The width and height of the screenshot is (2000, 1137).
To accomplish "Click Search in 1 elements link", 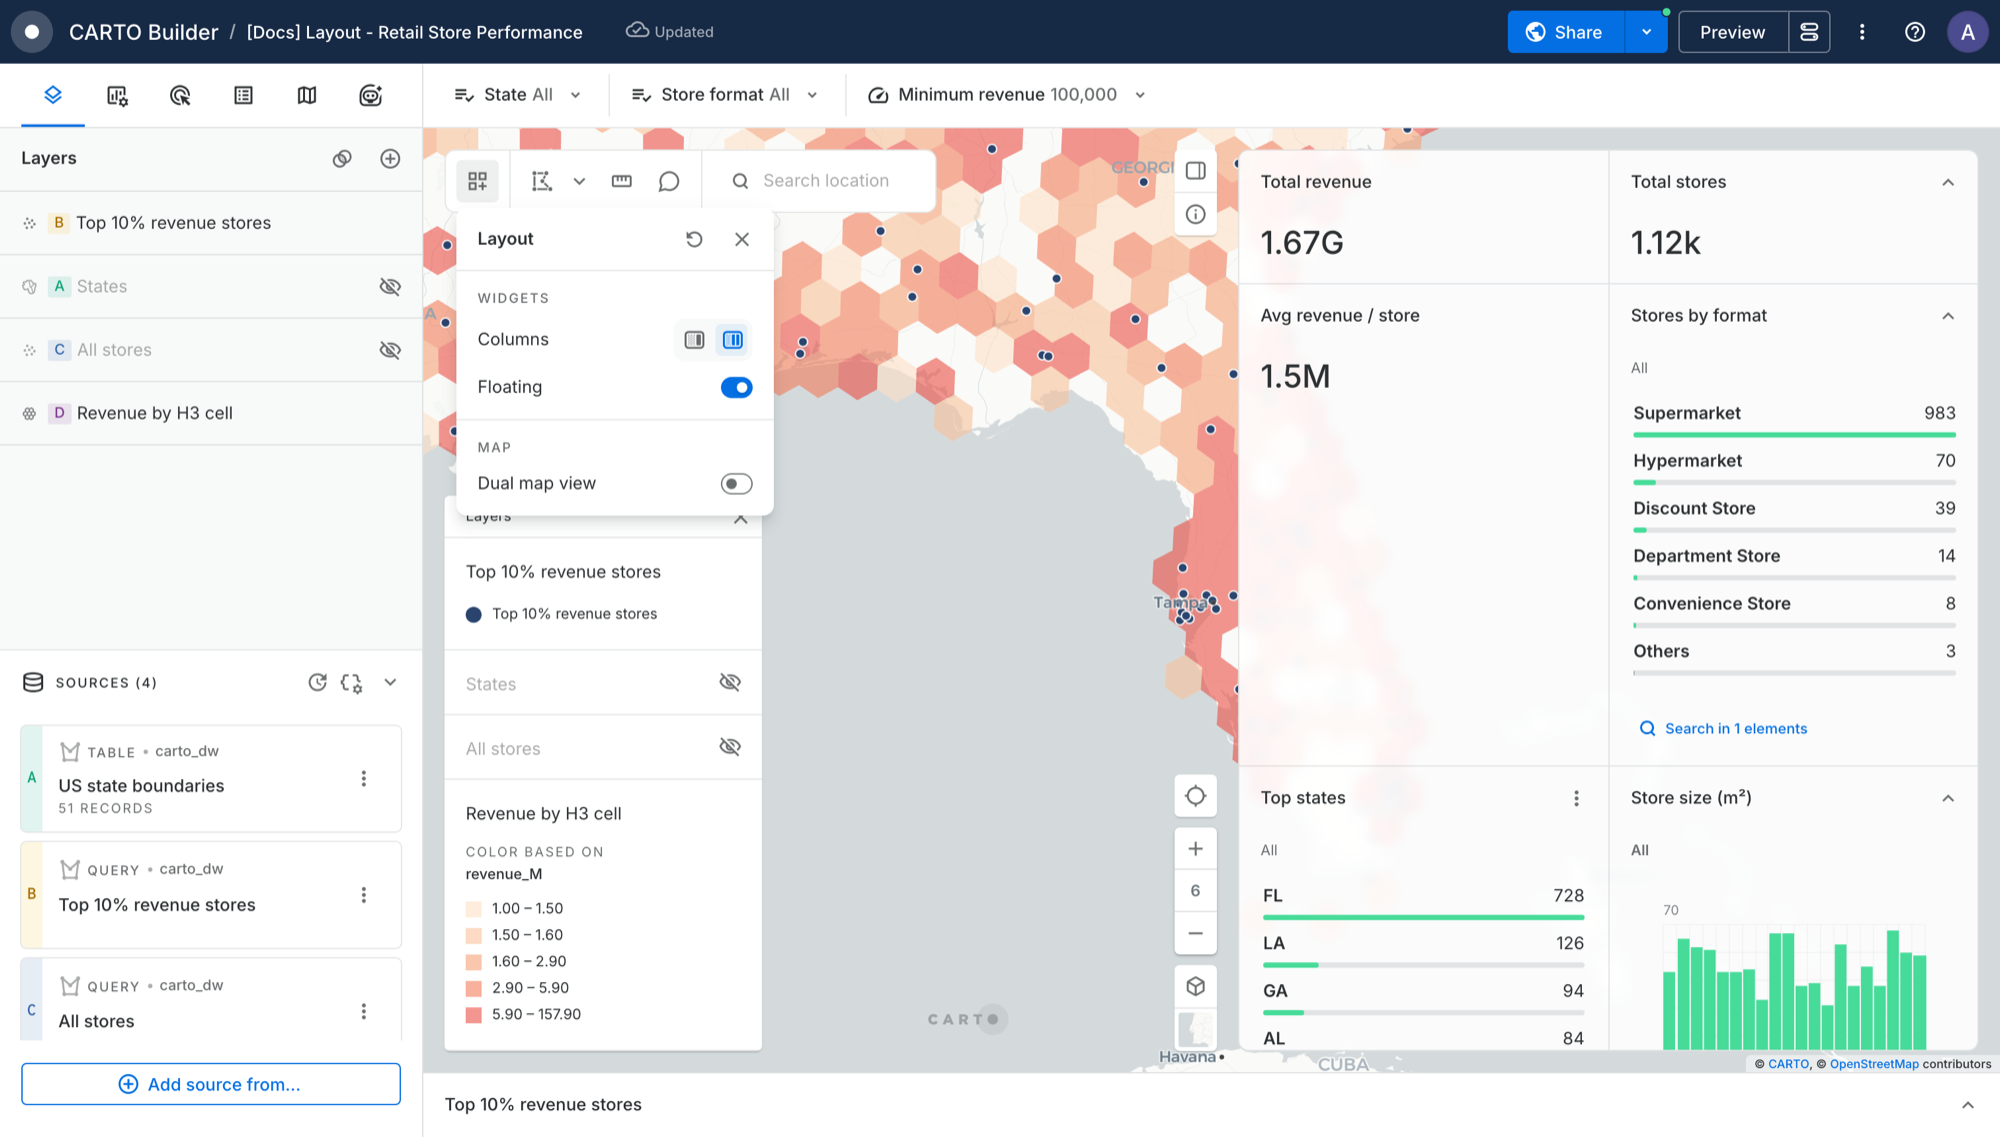I will (1723, 728).
